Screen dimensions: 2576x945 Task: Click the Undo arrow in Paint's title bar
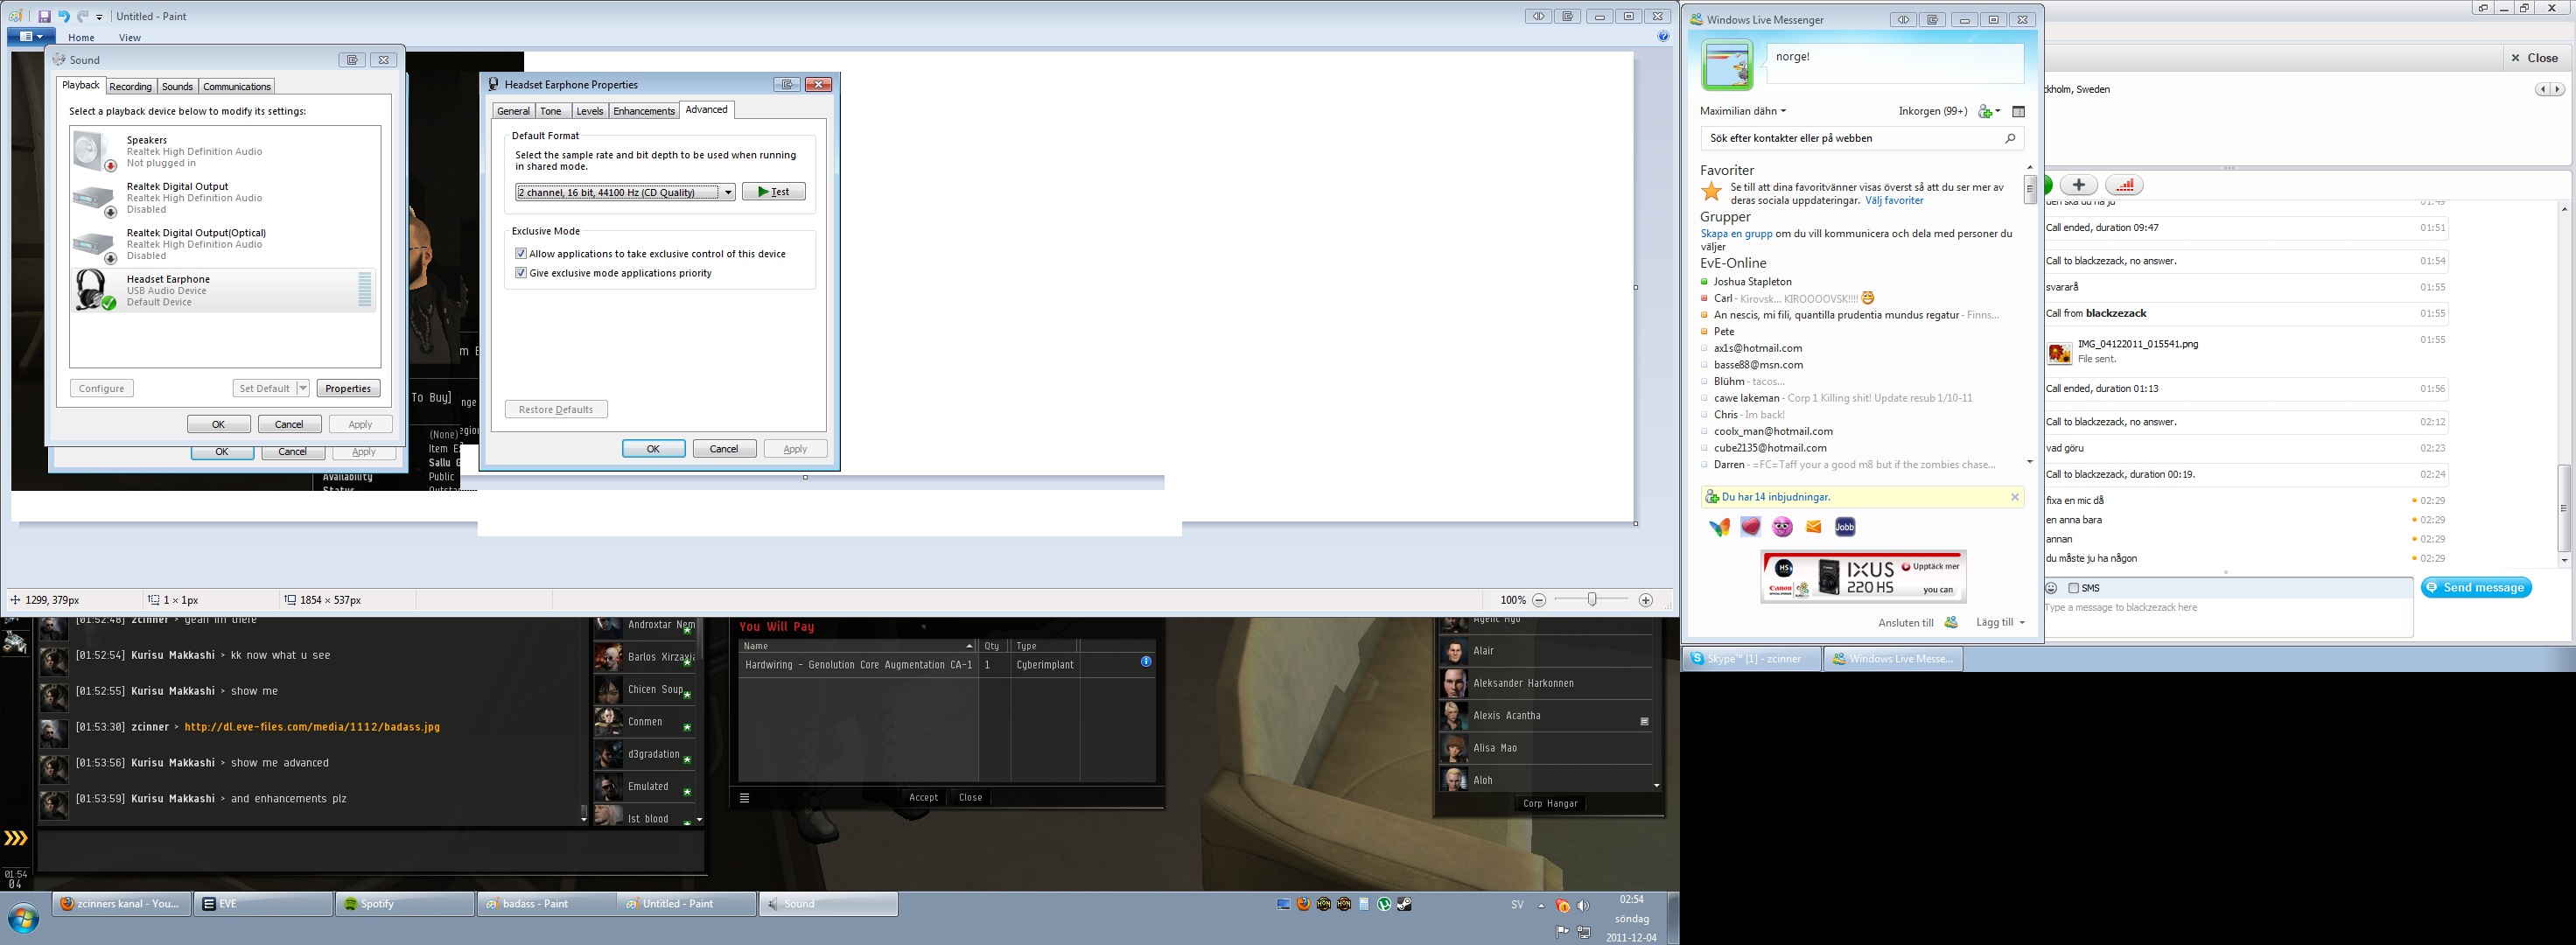click(x=64, y=16)
